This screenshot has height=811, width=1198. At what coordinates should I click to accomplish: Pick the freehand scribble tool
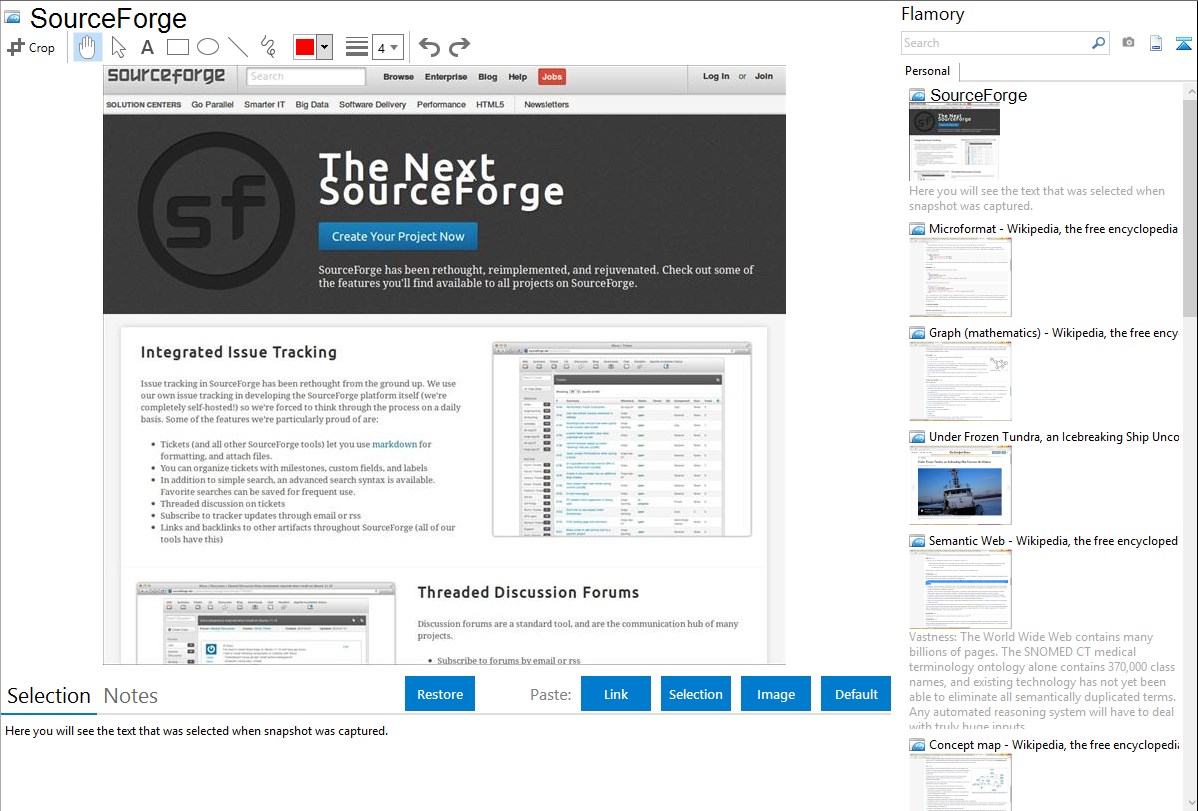pyautogui.click(x=268, y=47)
